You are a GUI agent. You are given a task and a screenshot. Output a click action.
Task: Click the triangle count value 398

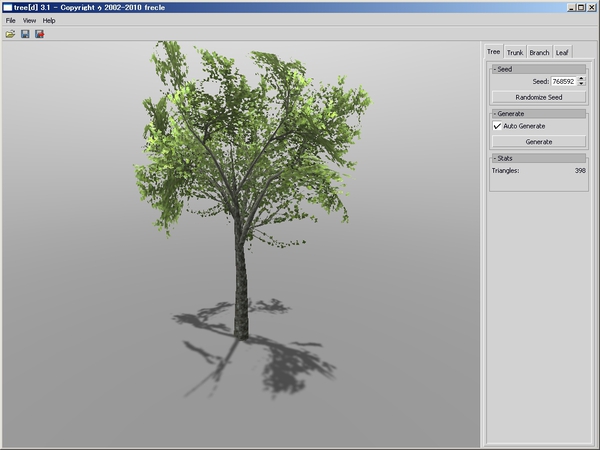coord(580,171)
